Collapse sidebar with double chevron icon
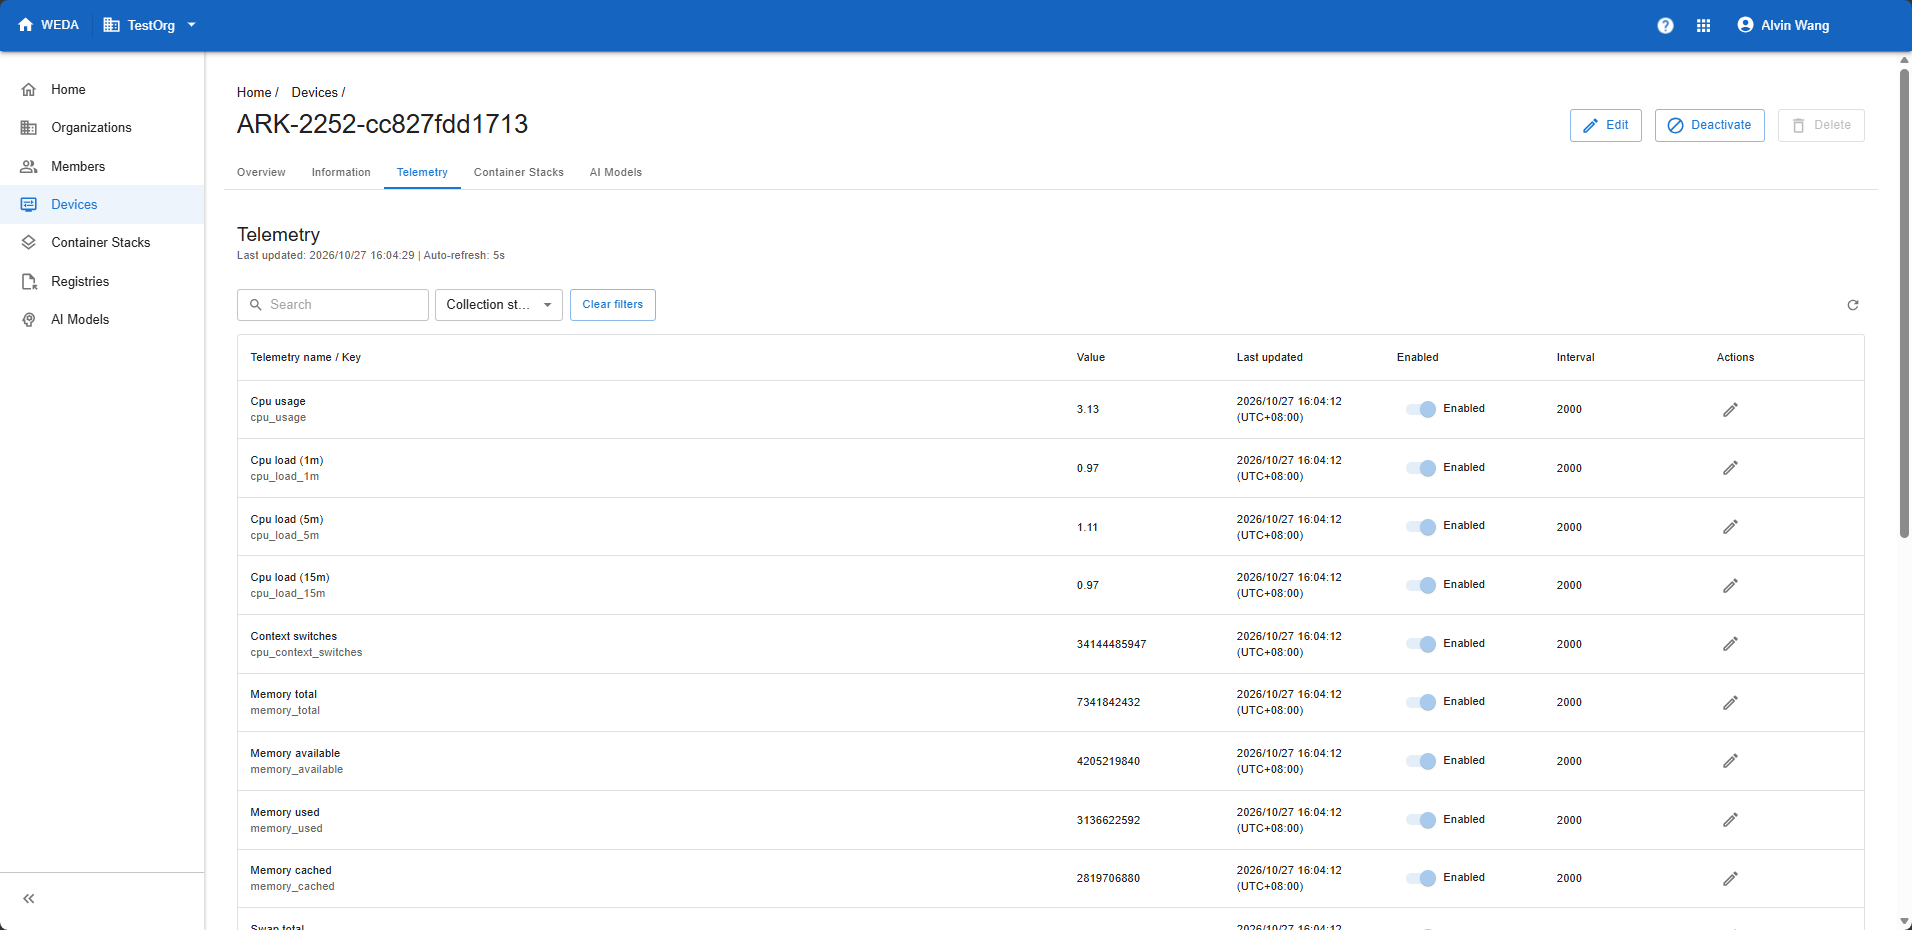The width and height of the screenshot is (1912, 930). pyautogui.click(x=29, y=899)
